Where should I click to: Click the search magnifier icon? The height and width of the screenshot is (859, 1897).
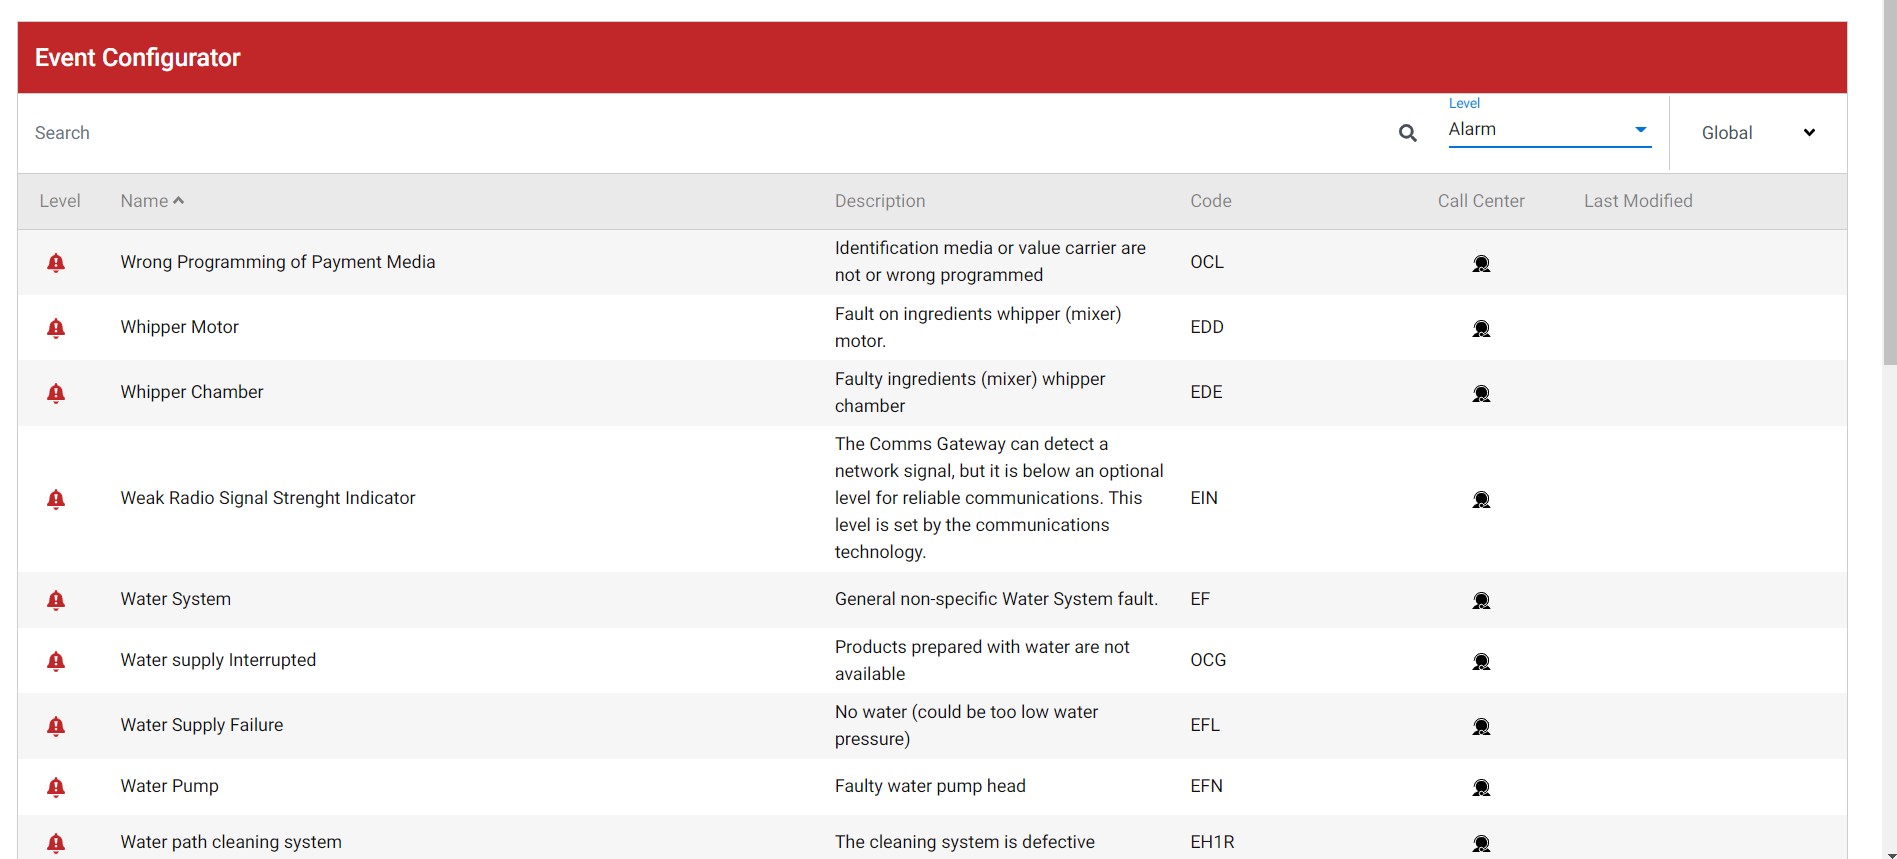click(x=1407, y=133)
